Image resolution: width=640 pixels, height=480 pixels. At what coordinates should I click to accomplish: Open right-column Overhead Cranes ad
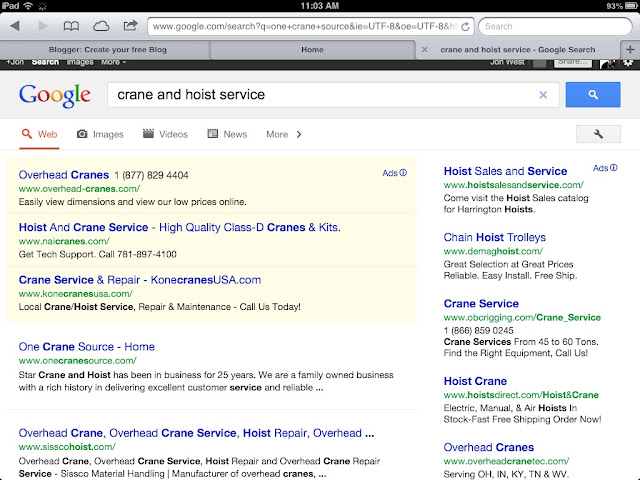pos(489,447)
